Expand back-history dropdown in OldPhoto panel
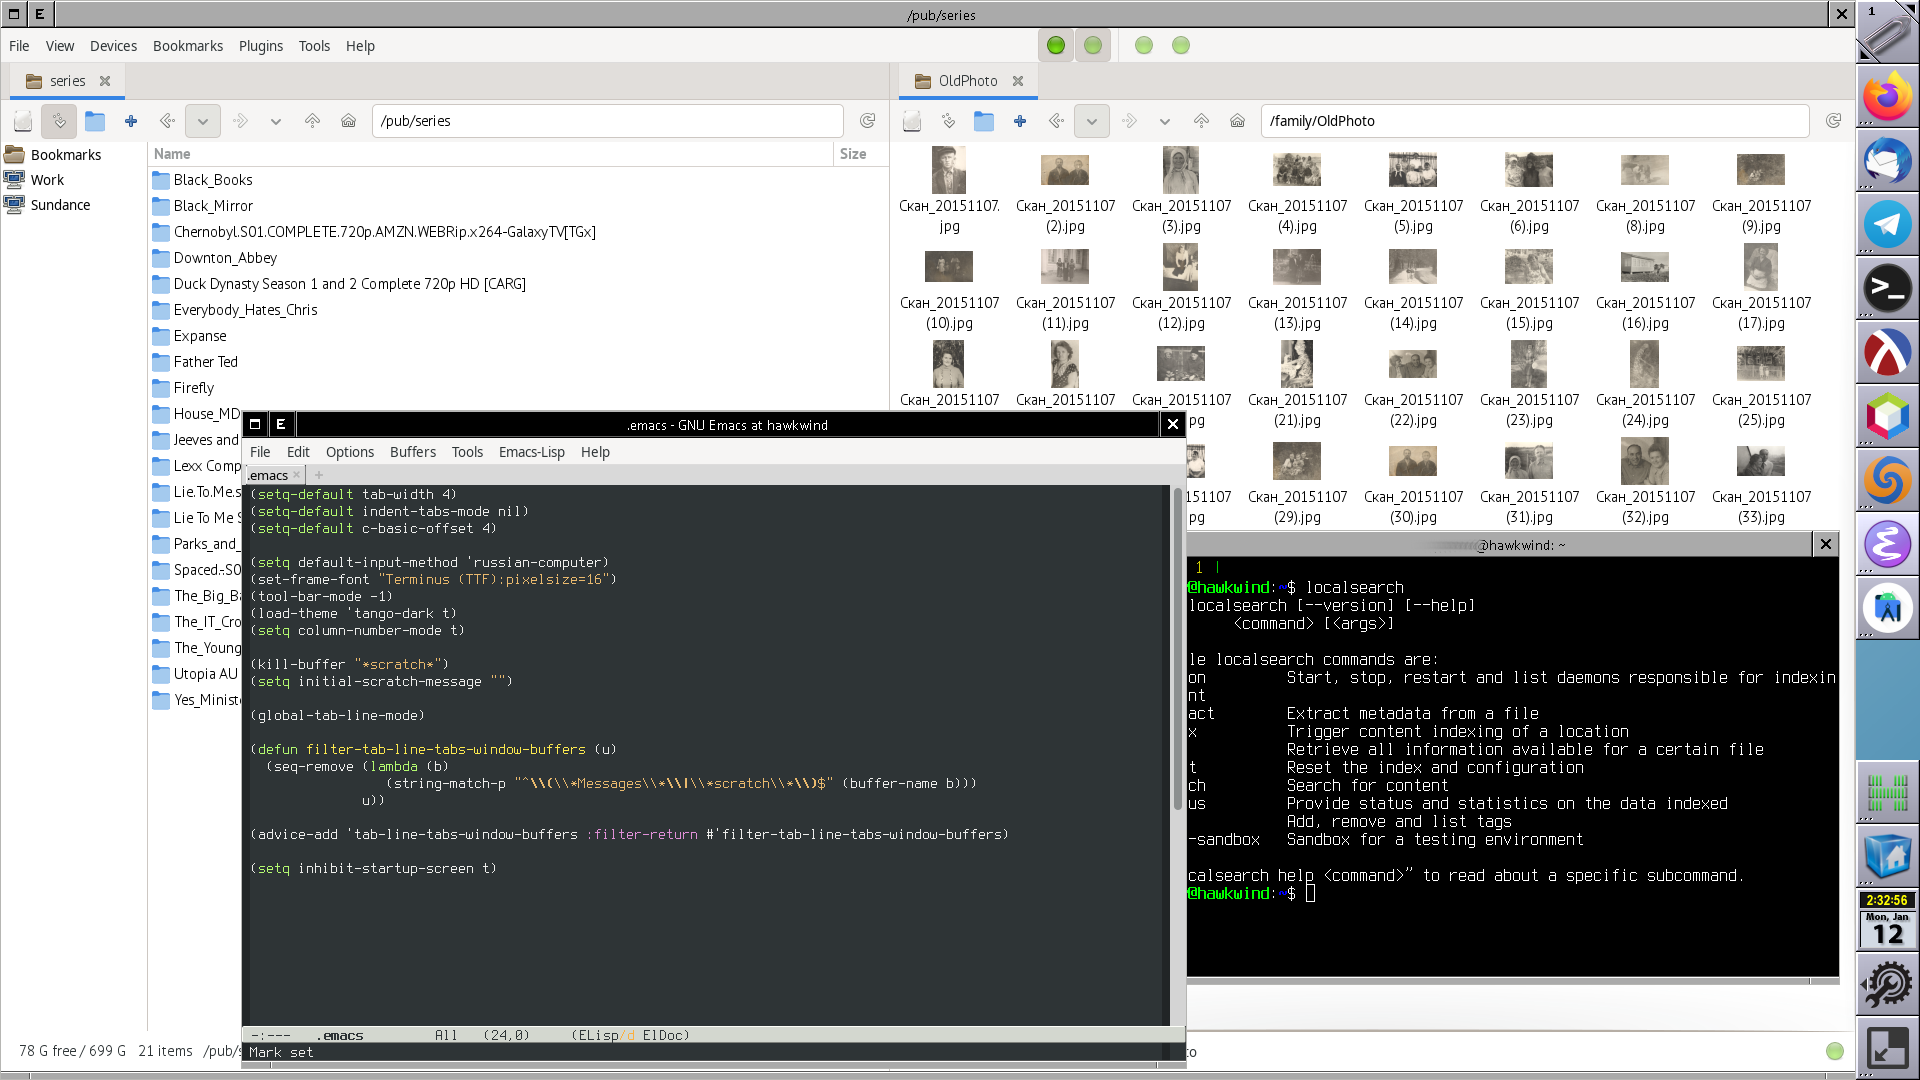1920x1080 pixels. click(x=1092, y=121)
